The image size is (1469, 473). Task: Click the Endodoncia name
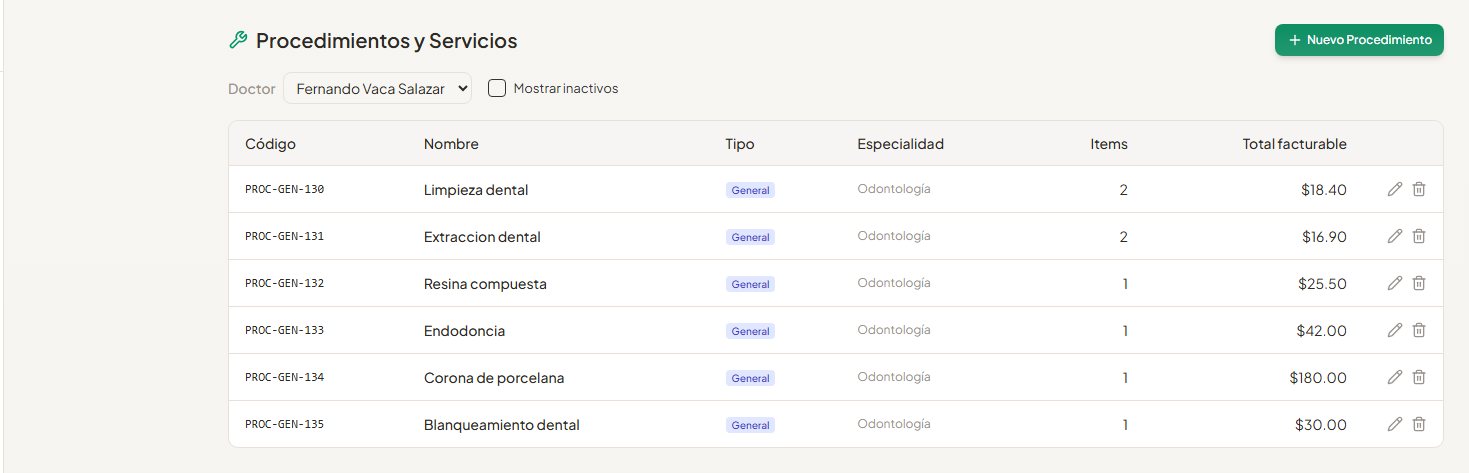point(464,331)
